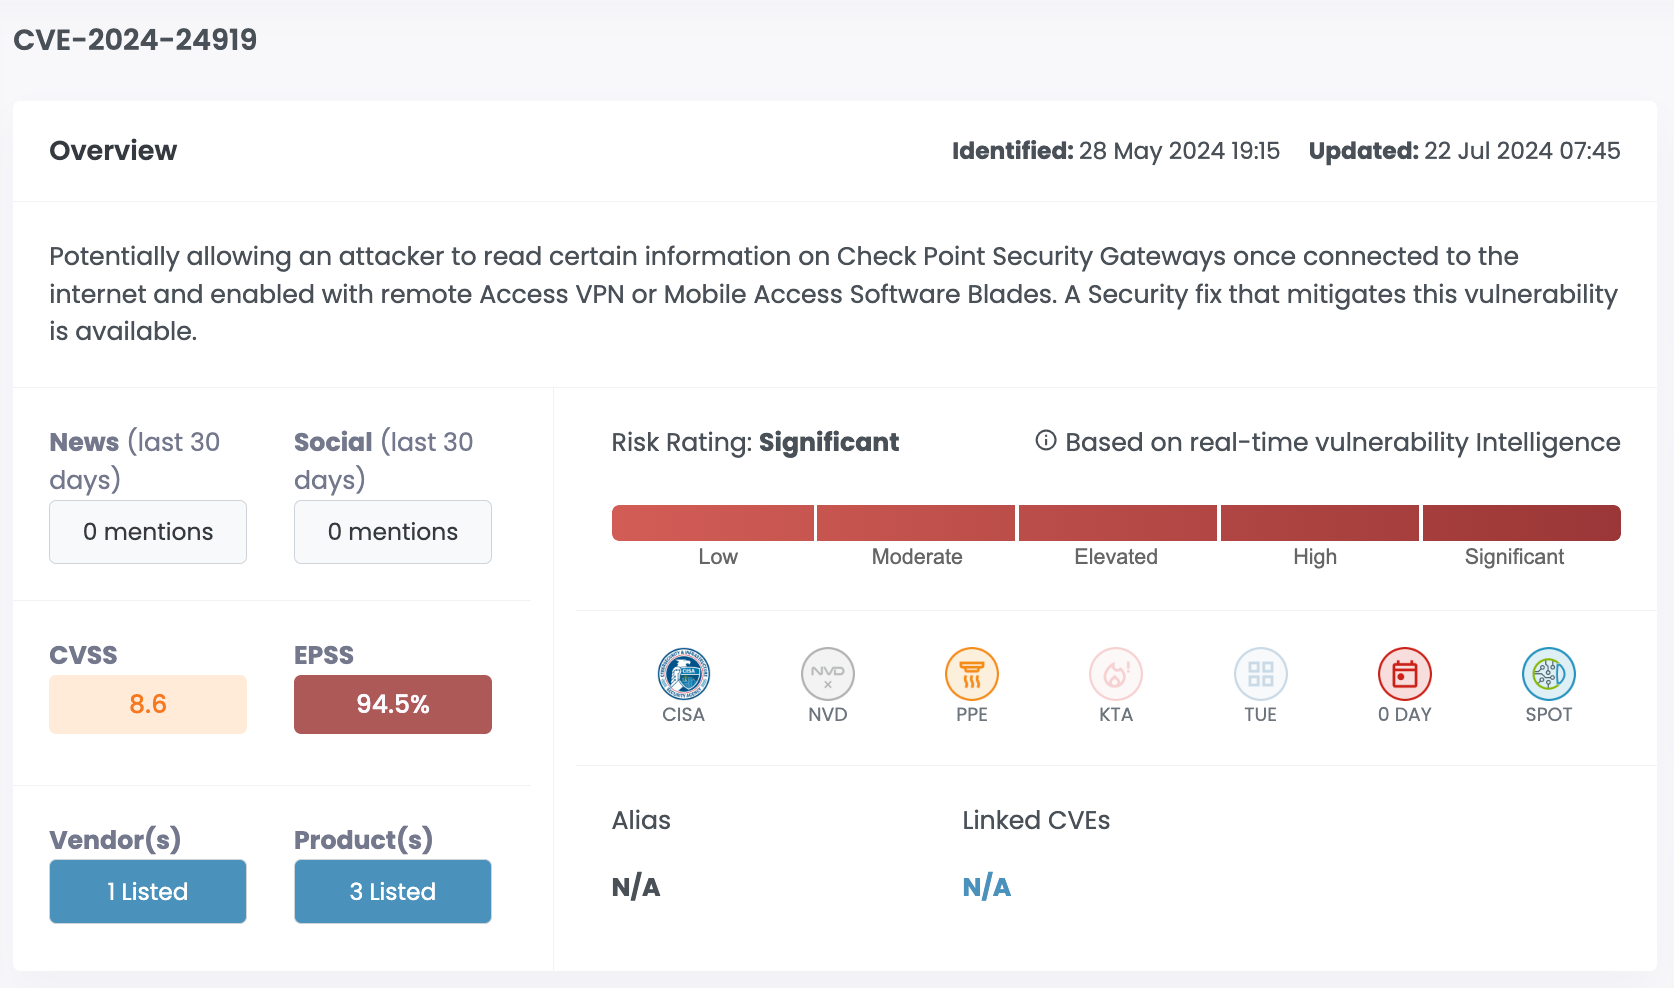Open the News 0 mentions box
The height and width of the screenshot is (988, 1674).
click(x=148, y=532)
